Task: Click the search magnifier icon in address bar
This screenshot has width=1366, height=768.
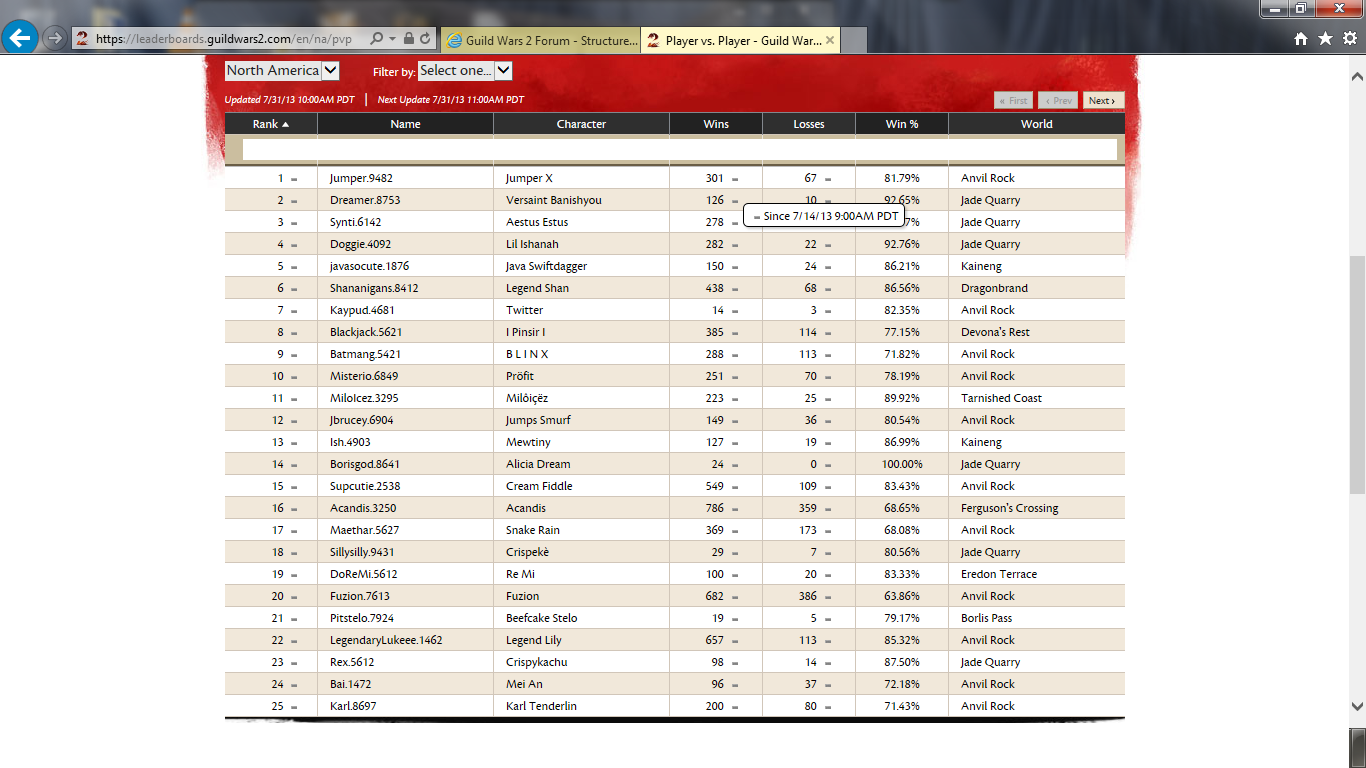Action: pyautogui.click(x=377, y=39)
